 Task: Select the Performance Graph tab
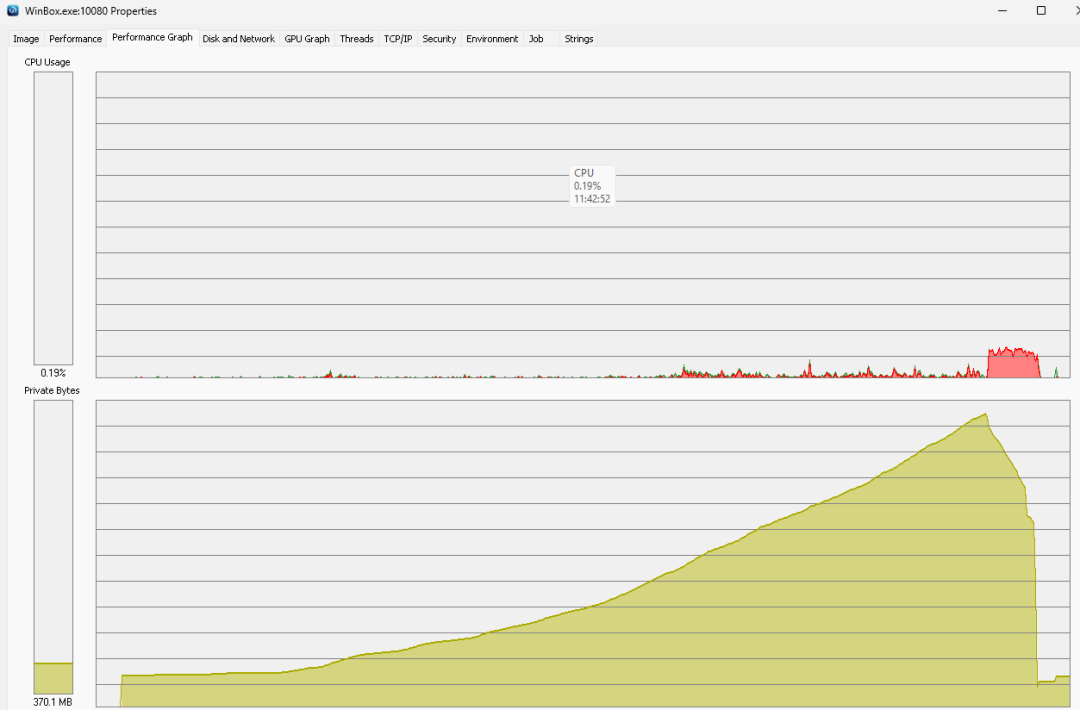click(x=152, y=37)
